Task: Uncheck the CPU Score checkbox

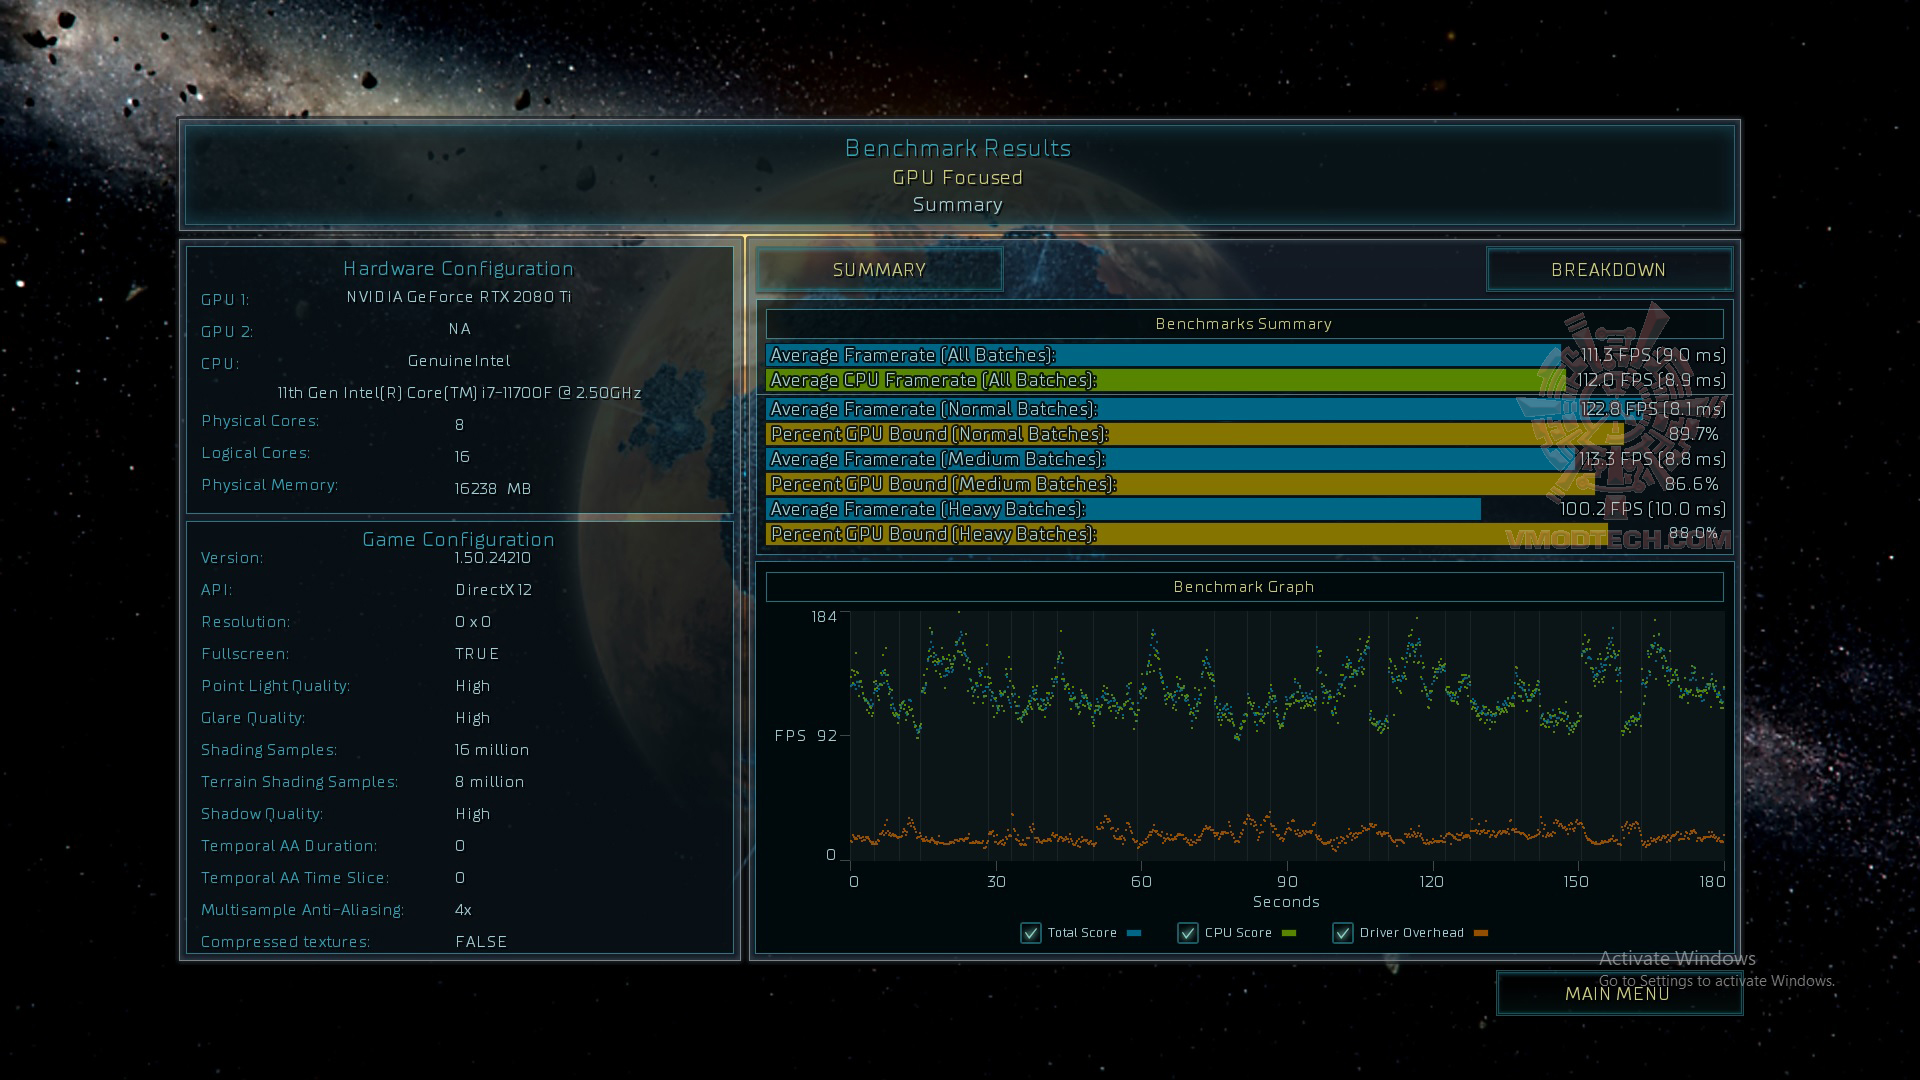Action: pyautogui.click(x=1187, y=933)
